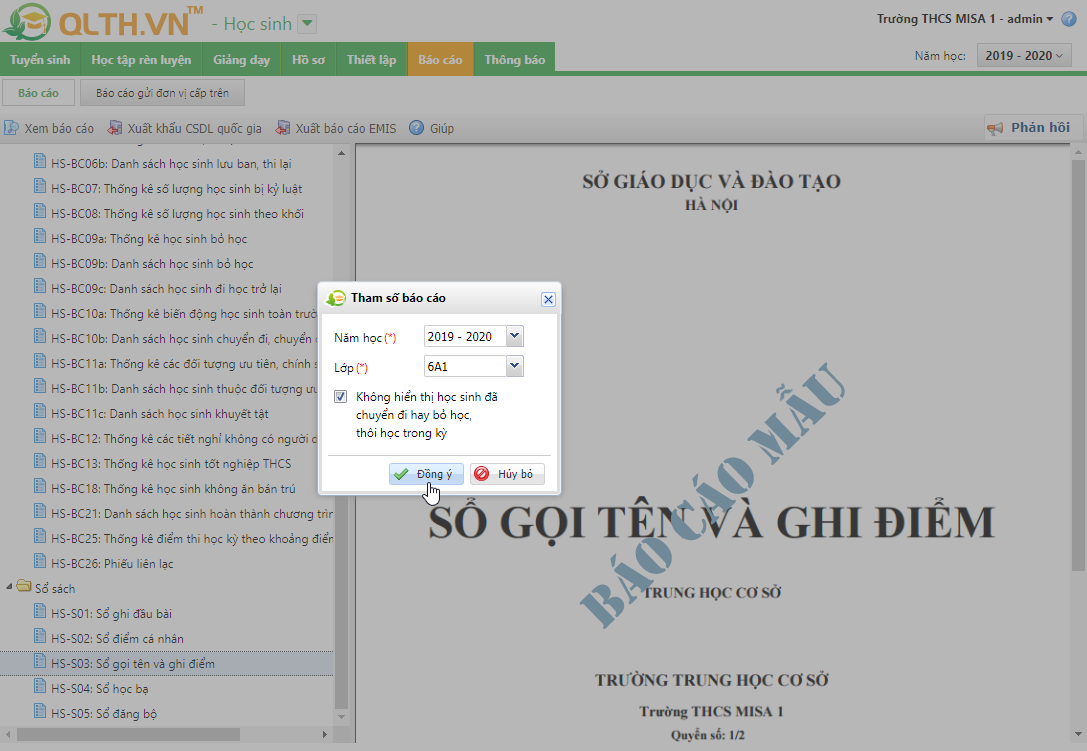Select HS-BC12 tiết nghỉ report icon
This screenshot has height=751, width=1087.
40,436
